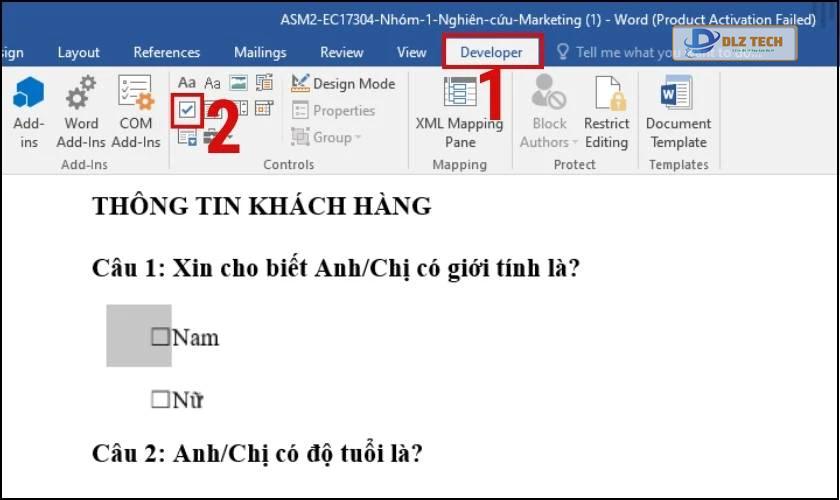Viewport: 840px width, 500px height.
Task: Insert Plain Text content control
Action: pos(213,83)
